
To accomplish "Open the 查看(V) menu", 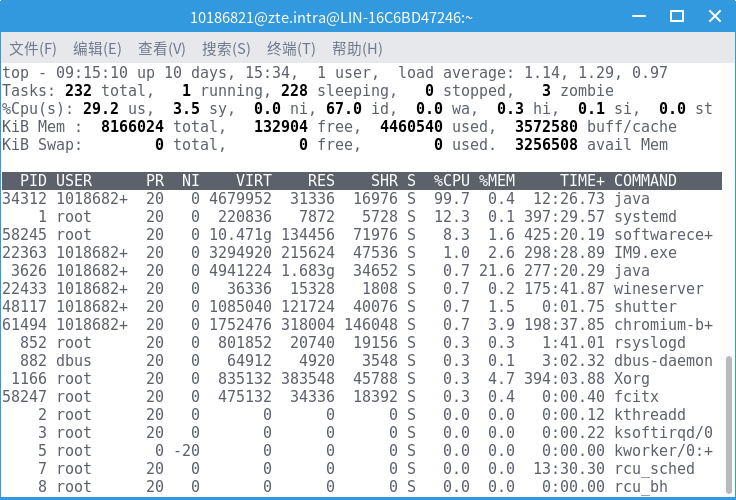I will point(162,49).
